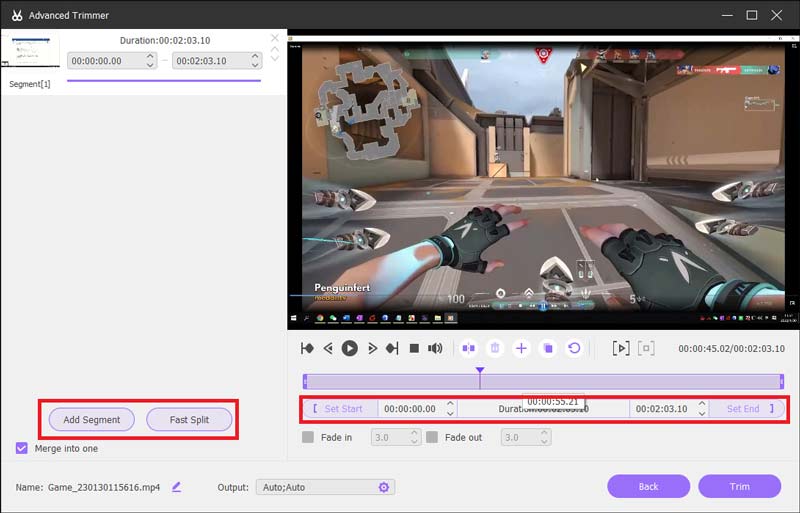The width and height of the screenshot is (800, 513).
Task: Click the Advanced Trimmer app logo icon
Action: pos(17,15)
